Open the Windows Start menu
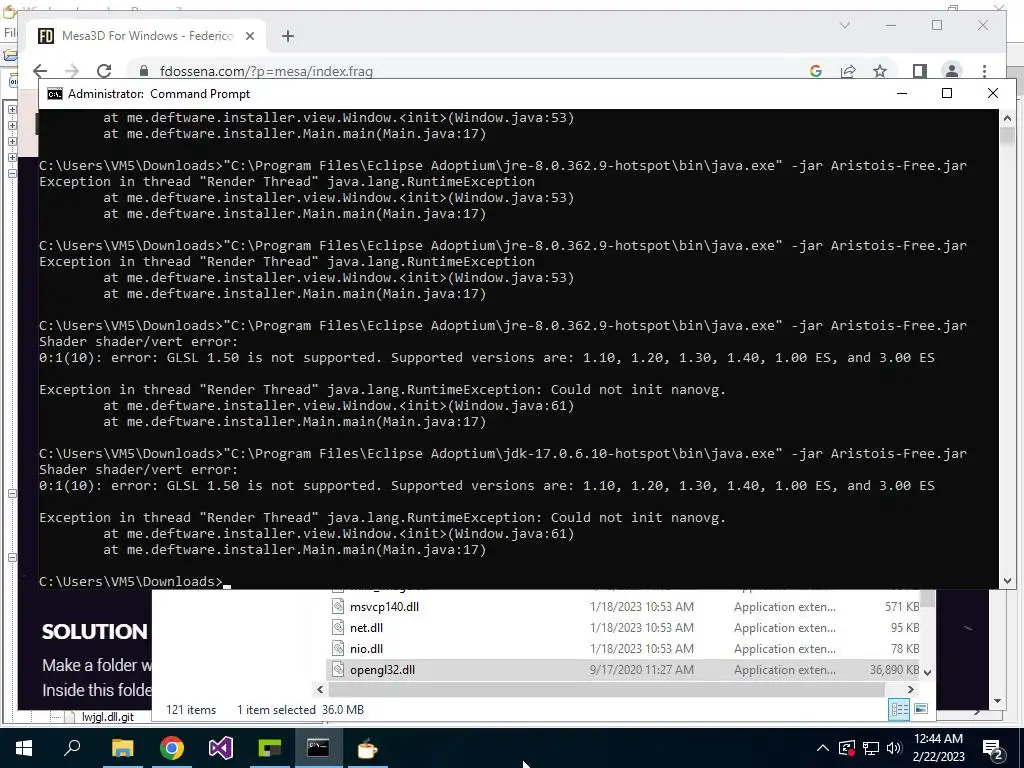Screen dimensions: 1024x768 [24, 748]
